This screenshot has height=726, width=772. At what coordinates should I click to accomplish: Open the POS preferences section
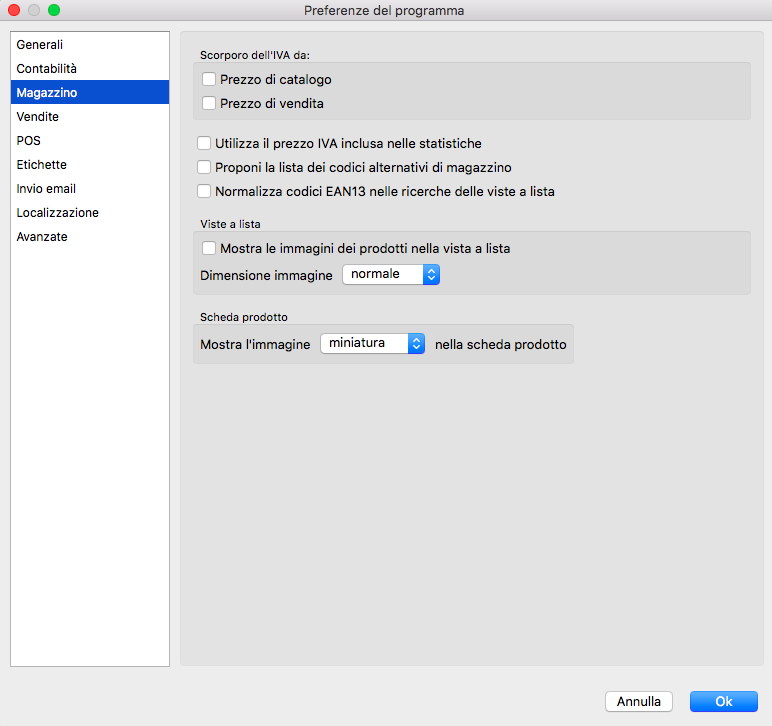coord(29,141)
